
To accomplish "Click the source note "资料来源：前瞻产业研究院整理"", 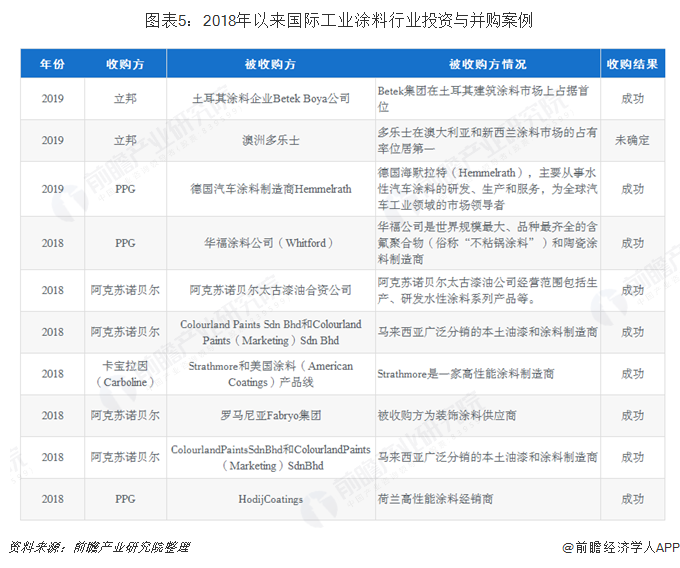I will [x=99, y=548].
